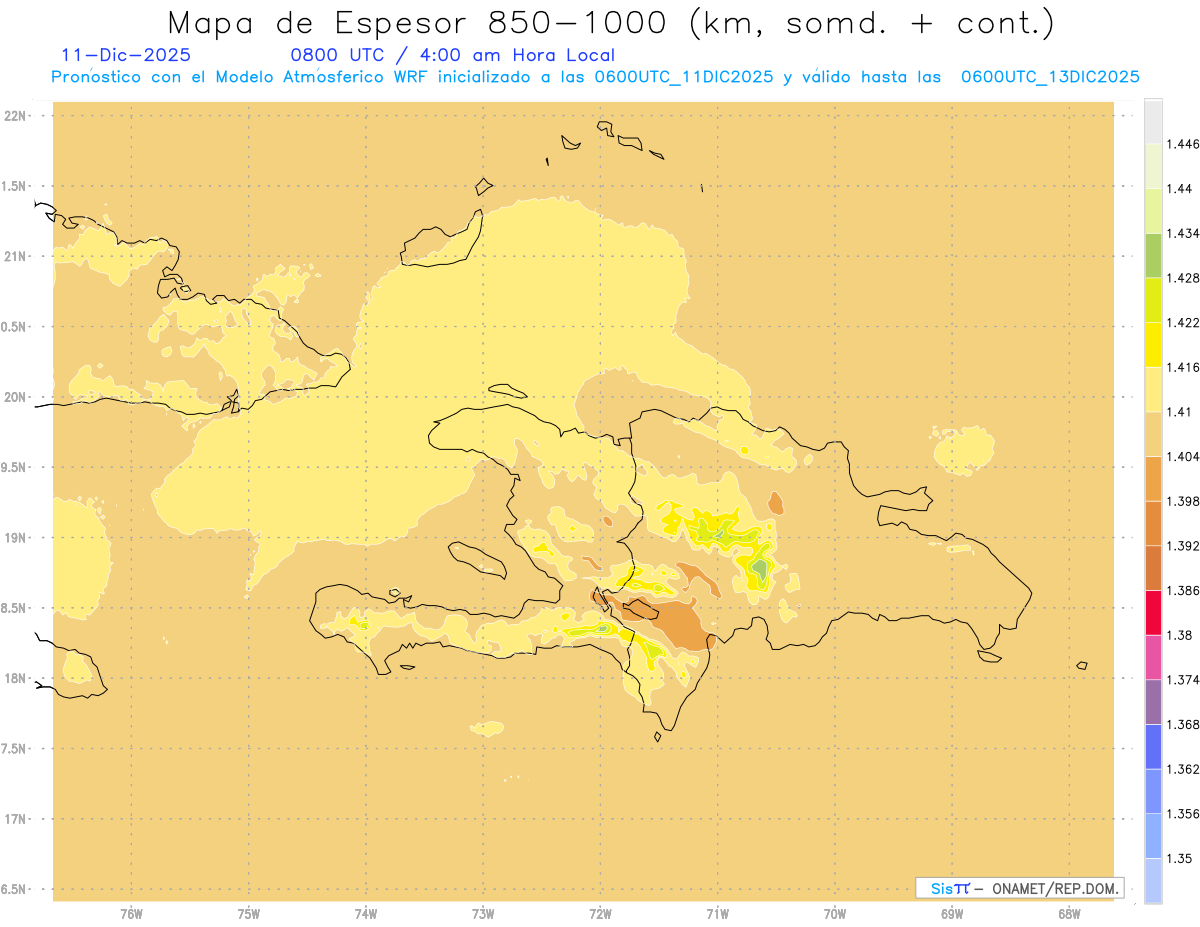
Task: Click the legend value '1.35'
Action: (1180, 858)
